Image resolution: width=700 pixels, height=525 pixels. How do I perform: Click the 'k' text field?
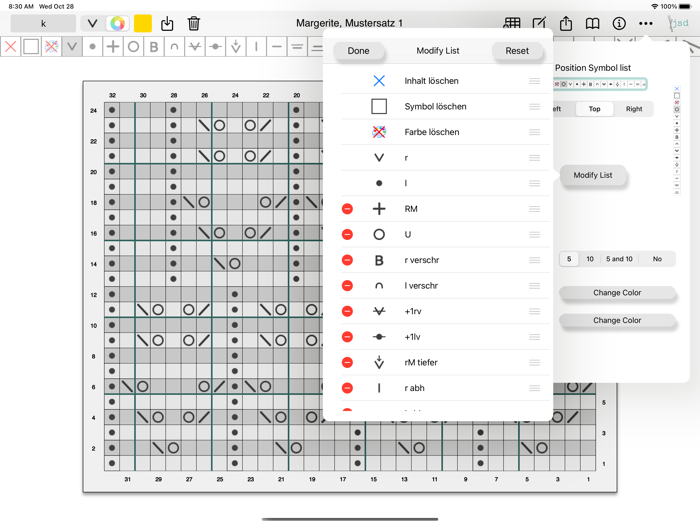pyautogui.click(x=43, y=23)
